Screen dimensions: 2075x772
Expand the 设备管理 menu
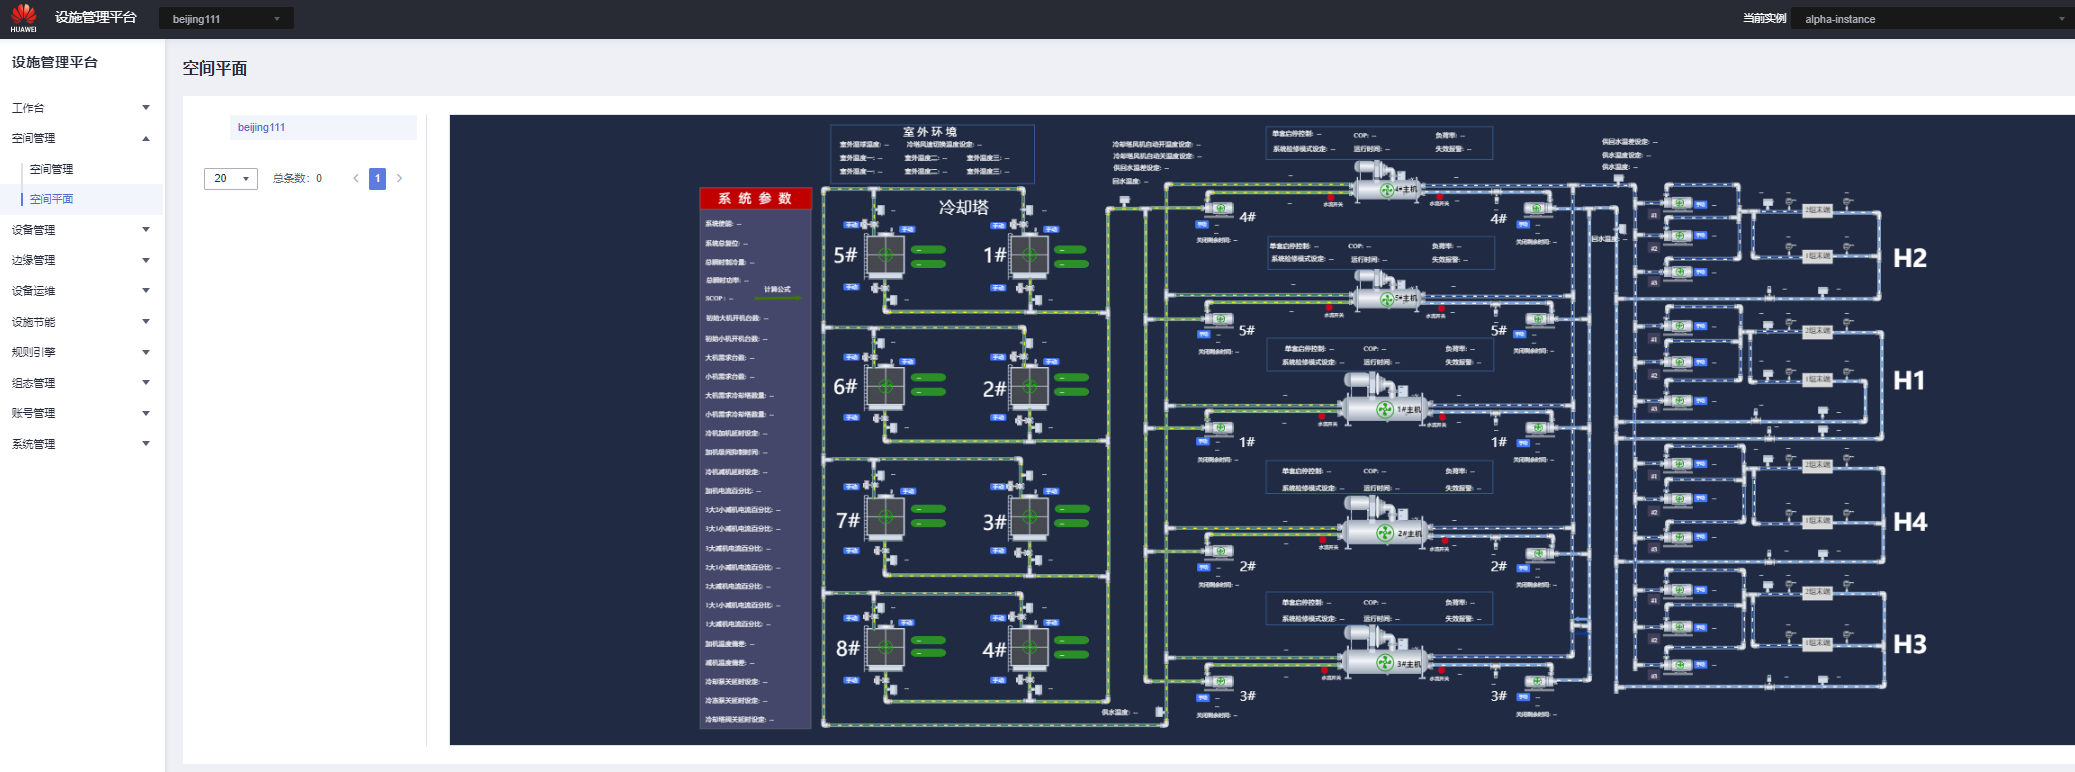[81, 230]
